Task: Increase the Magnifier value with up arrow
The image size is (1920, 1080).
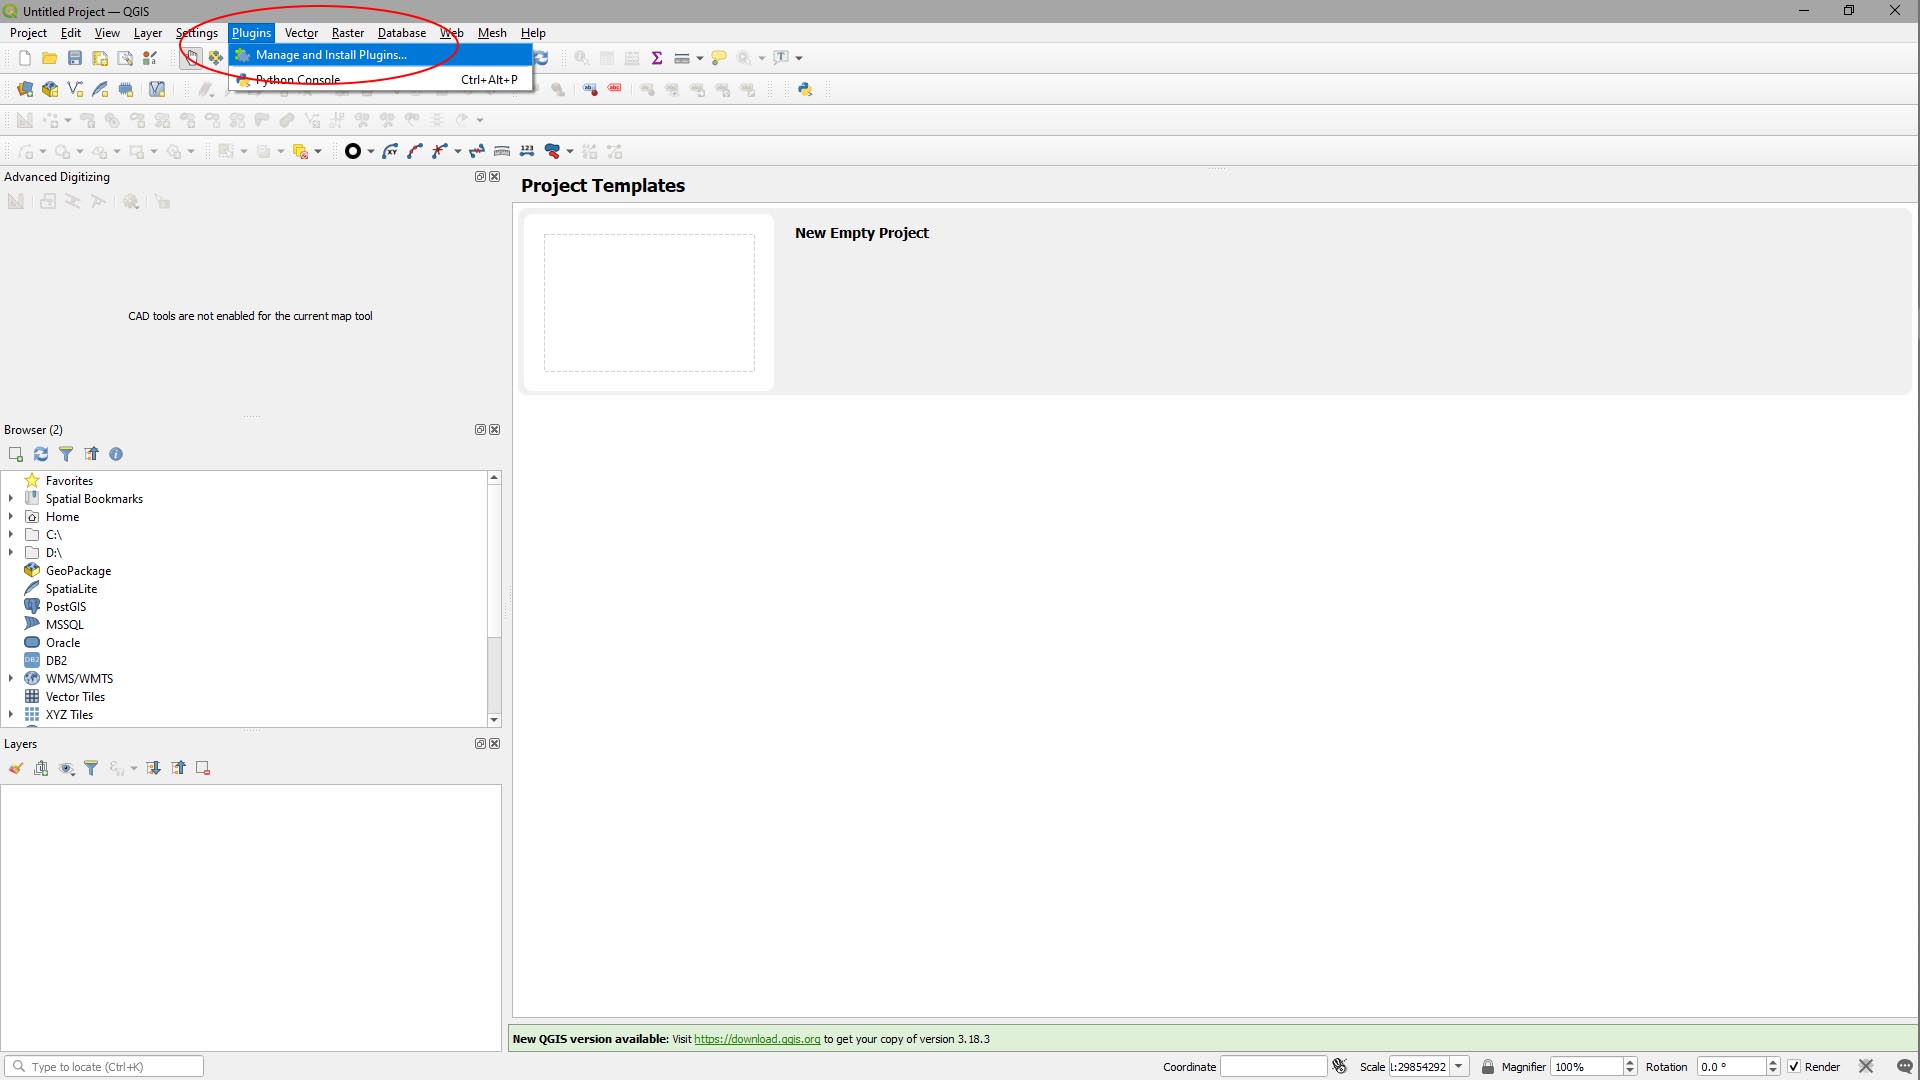Action: point(1630,1062)
